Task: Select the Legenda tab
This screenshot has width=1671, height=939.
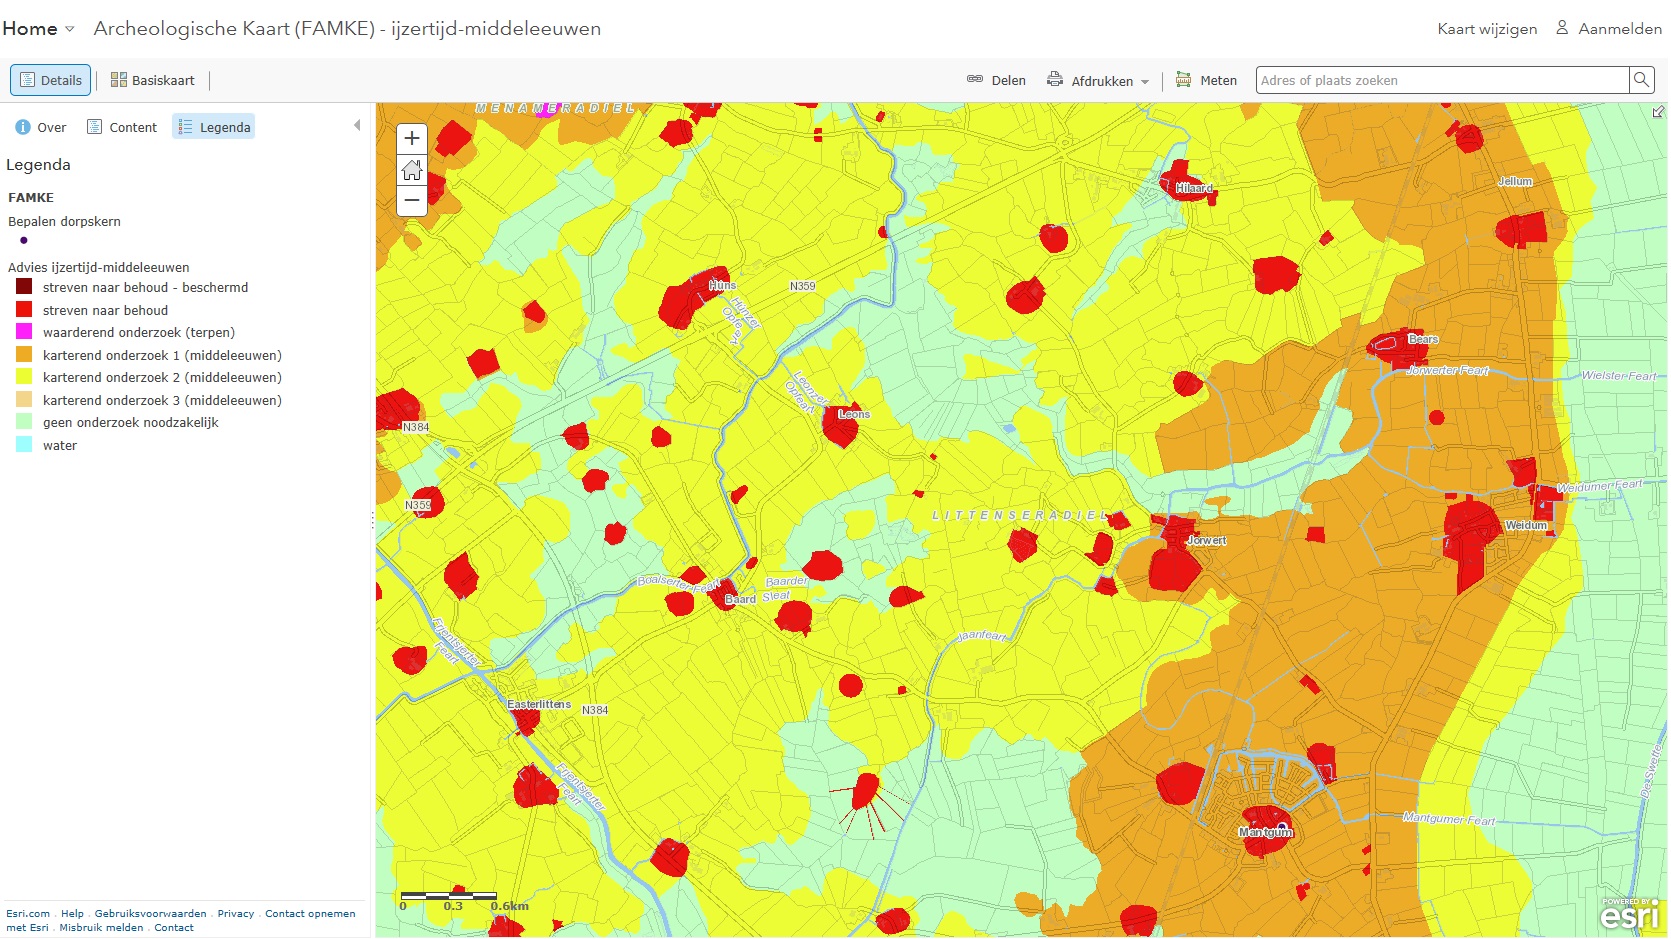Action: pyautogui.click(x=214, y=127)
